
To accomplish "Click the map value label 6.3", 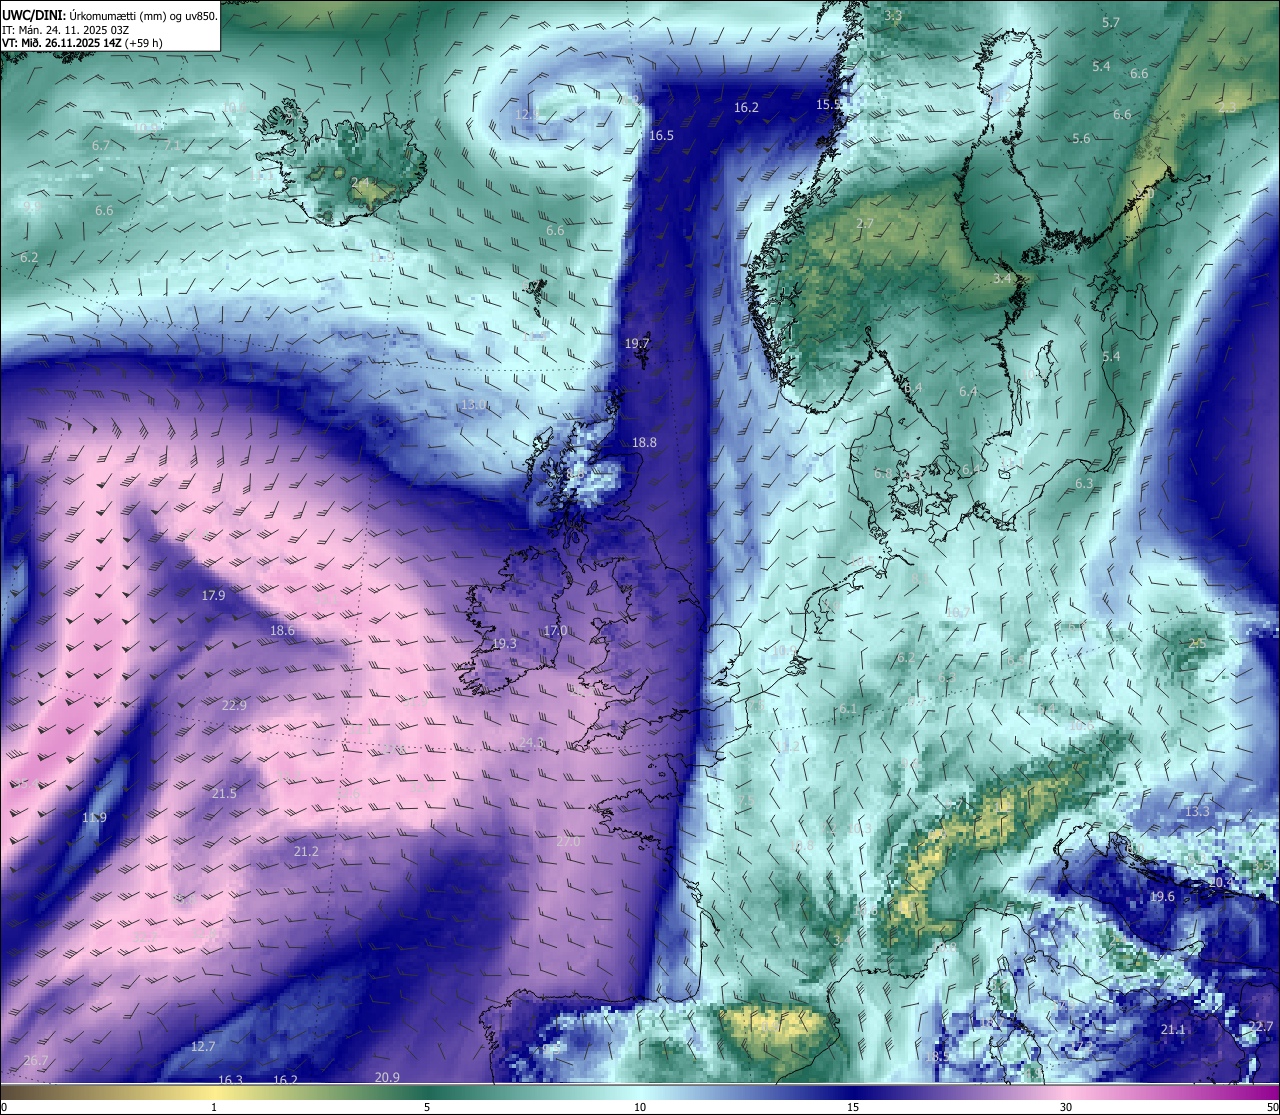I will pos(1084,484).
